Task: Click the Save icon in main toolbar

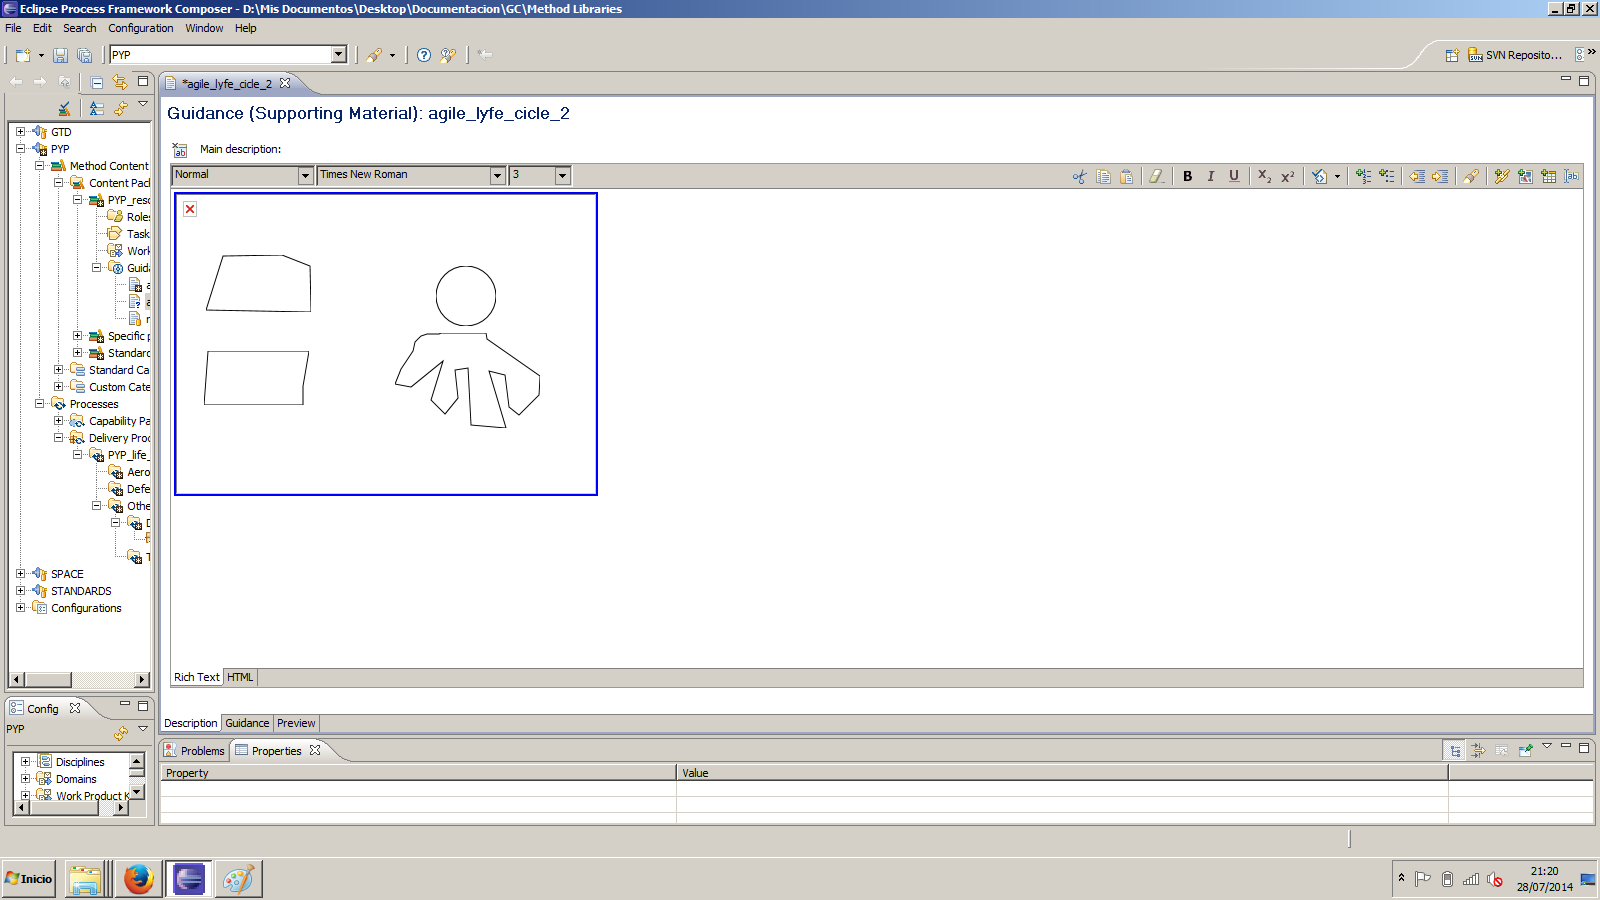Action: coord(60,55)
